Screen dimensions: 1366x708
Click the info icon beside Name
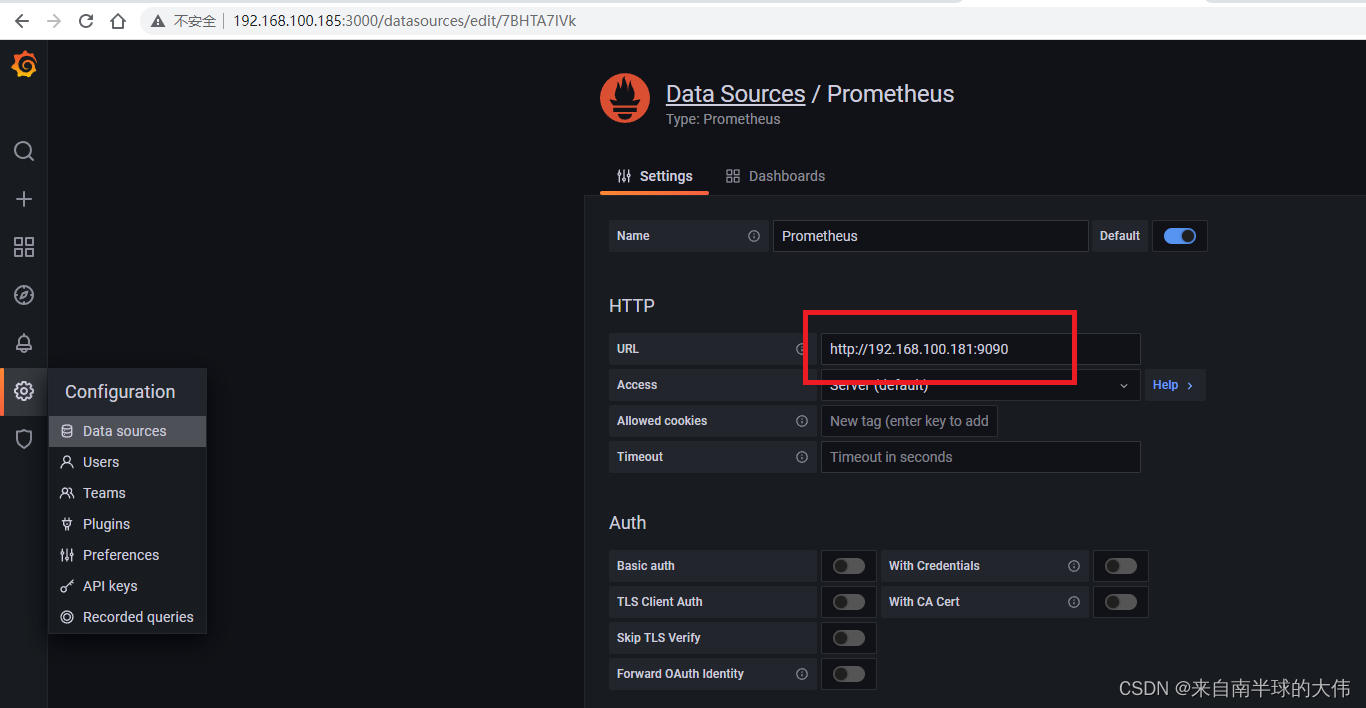coord(754,236)
